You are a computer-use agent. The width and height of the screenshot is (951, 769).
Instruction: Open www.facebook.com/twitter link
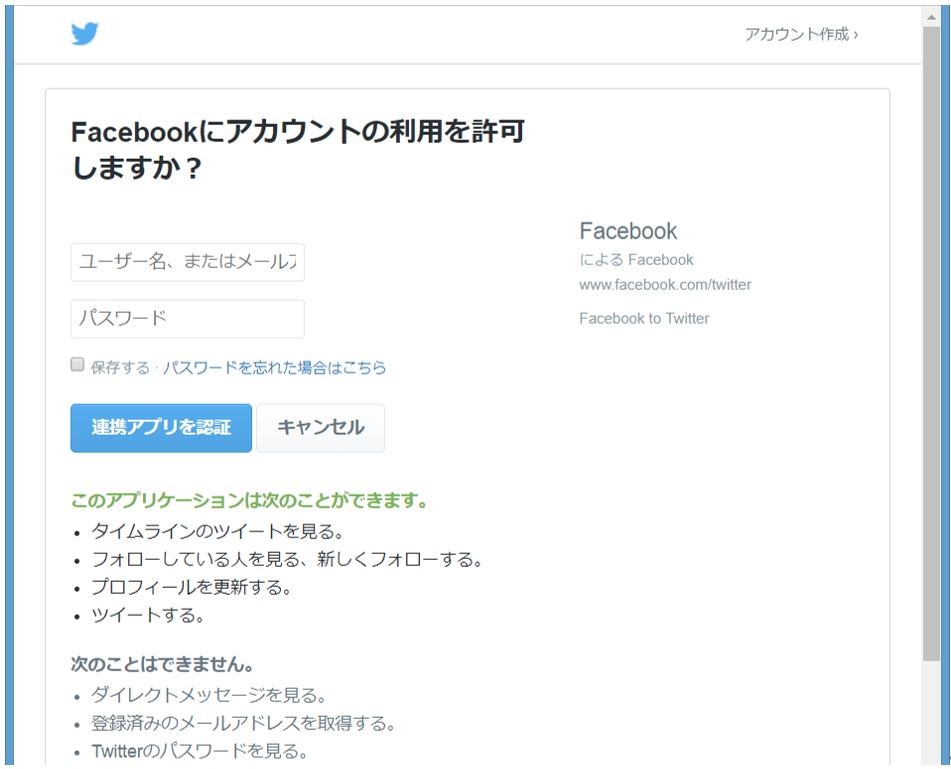tap(665, 284)
